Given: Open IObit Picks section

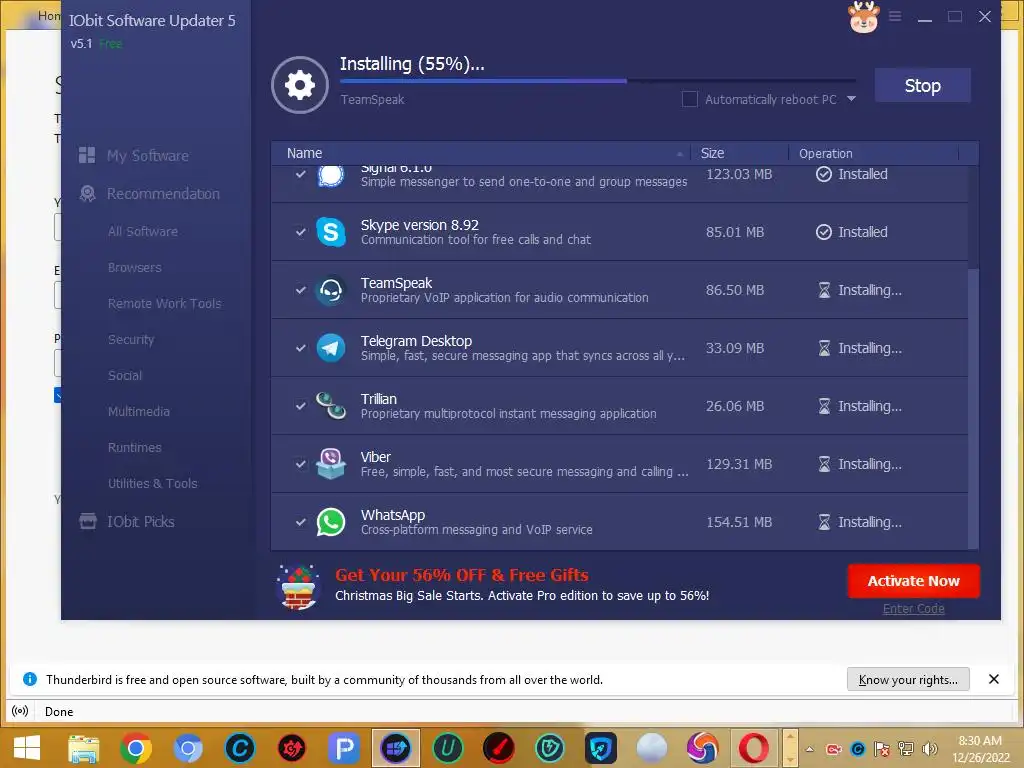Looking at the screenshot, I should pos(141,521).
